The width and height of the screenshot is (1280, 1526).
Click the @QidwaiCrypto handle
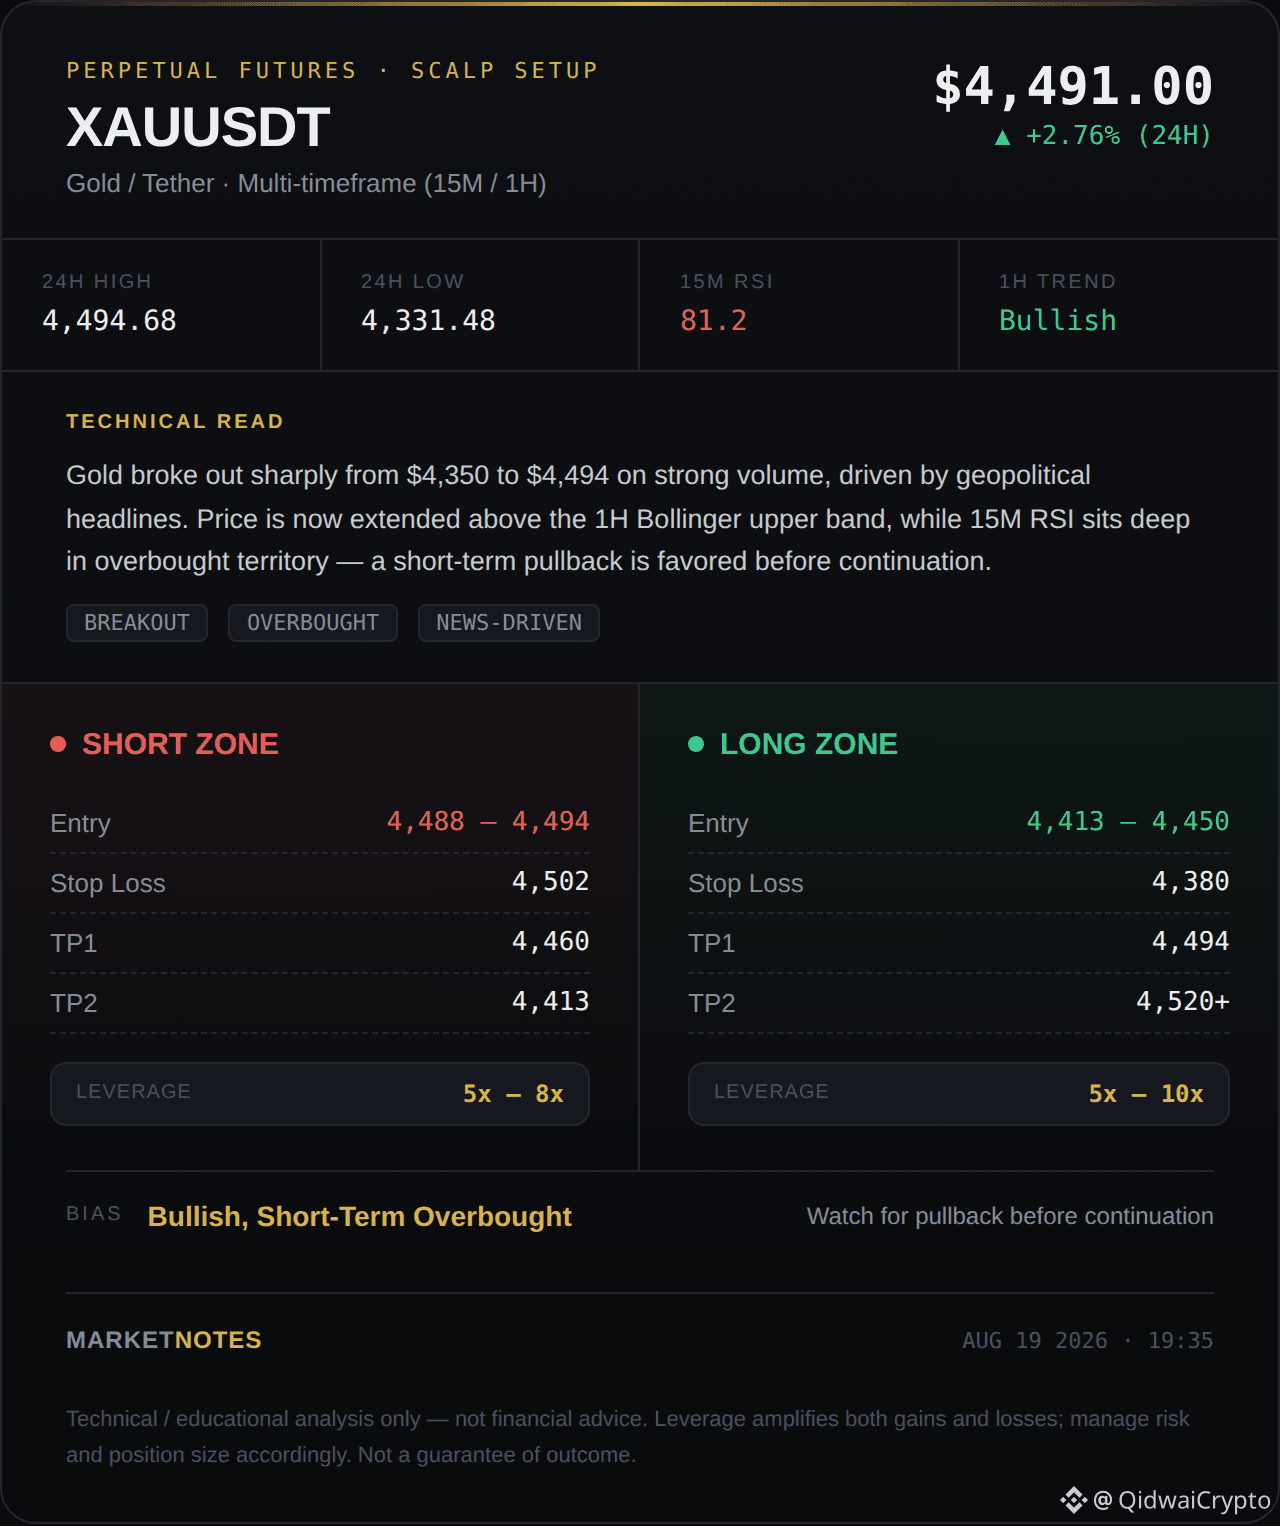tap(1182, 1500)
